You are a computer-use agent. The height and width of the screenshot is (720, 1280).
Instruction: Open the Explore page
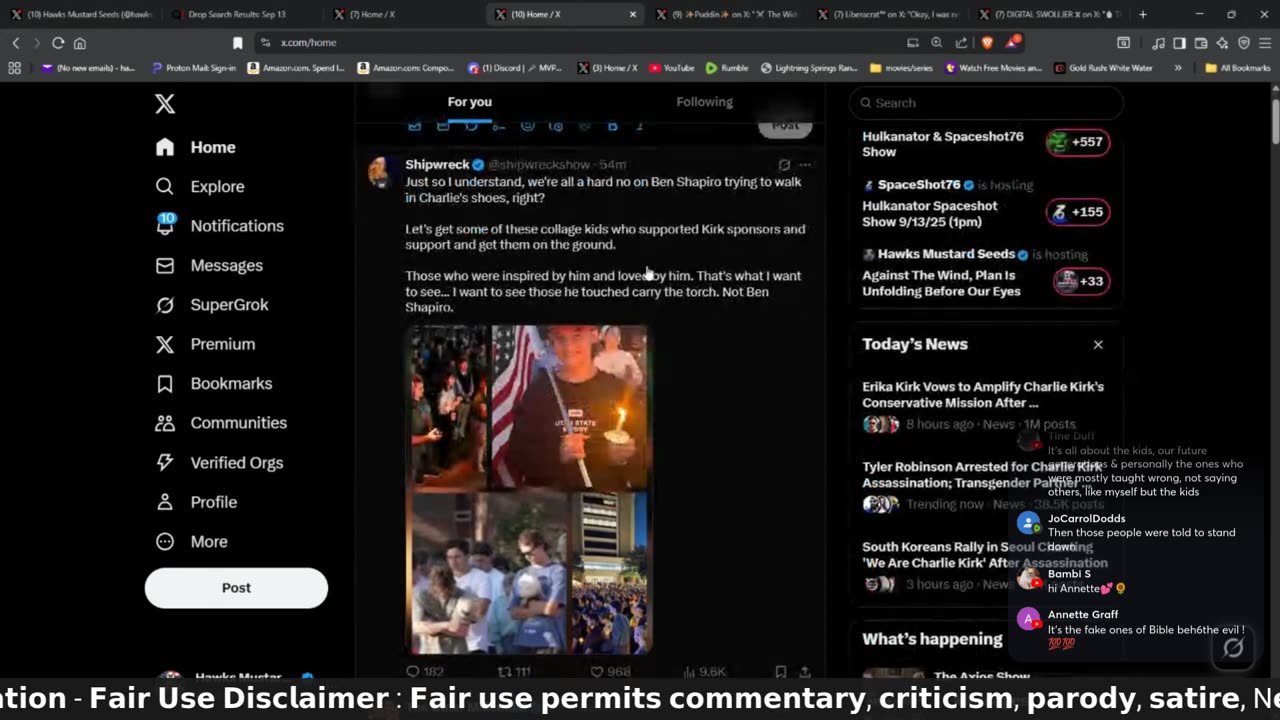point(200,187)
